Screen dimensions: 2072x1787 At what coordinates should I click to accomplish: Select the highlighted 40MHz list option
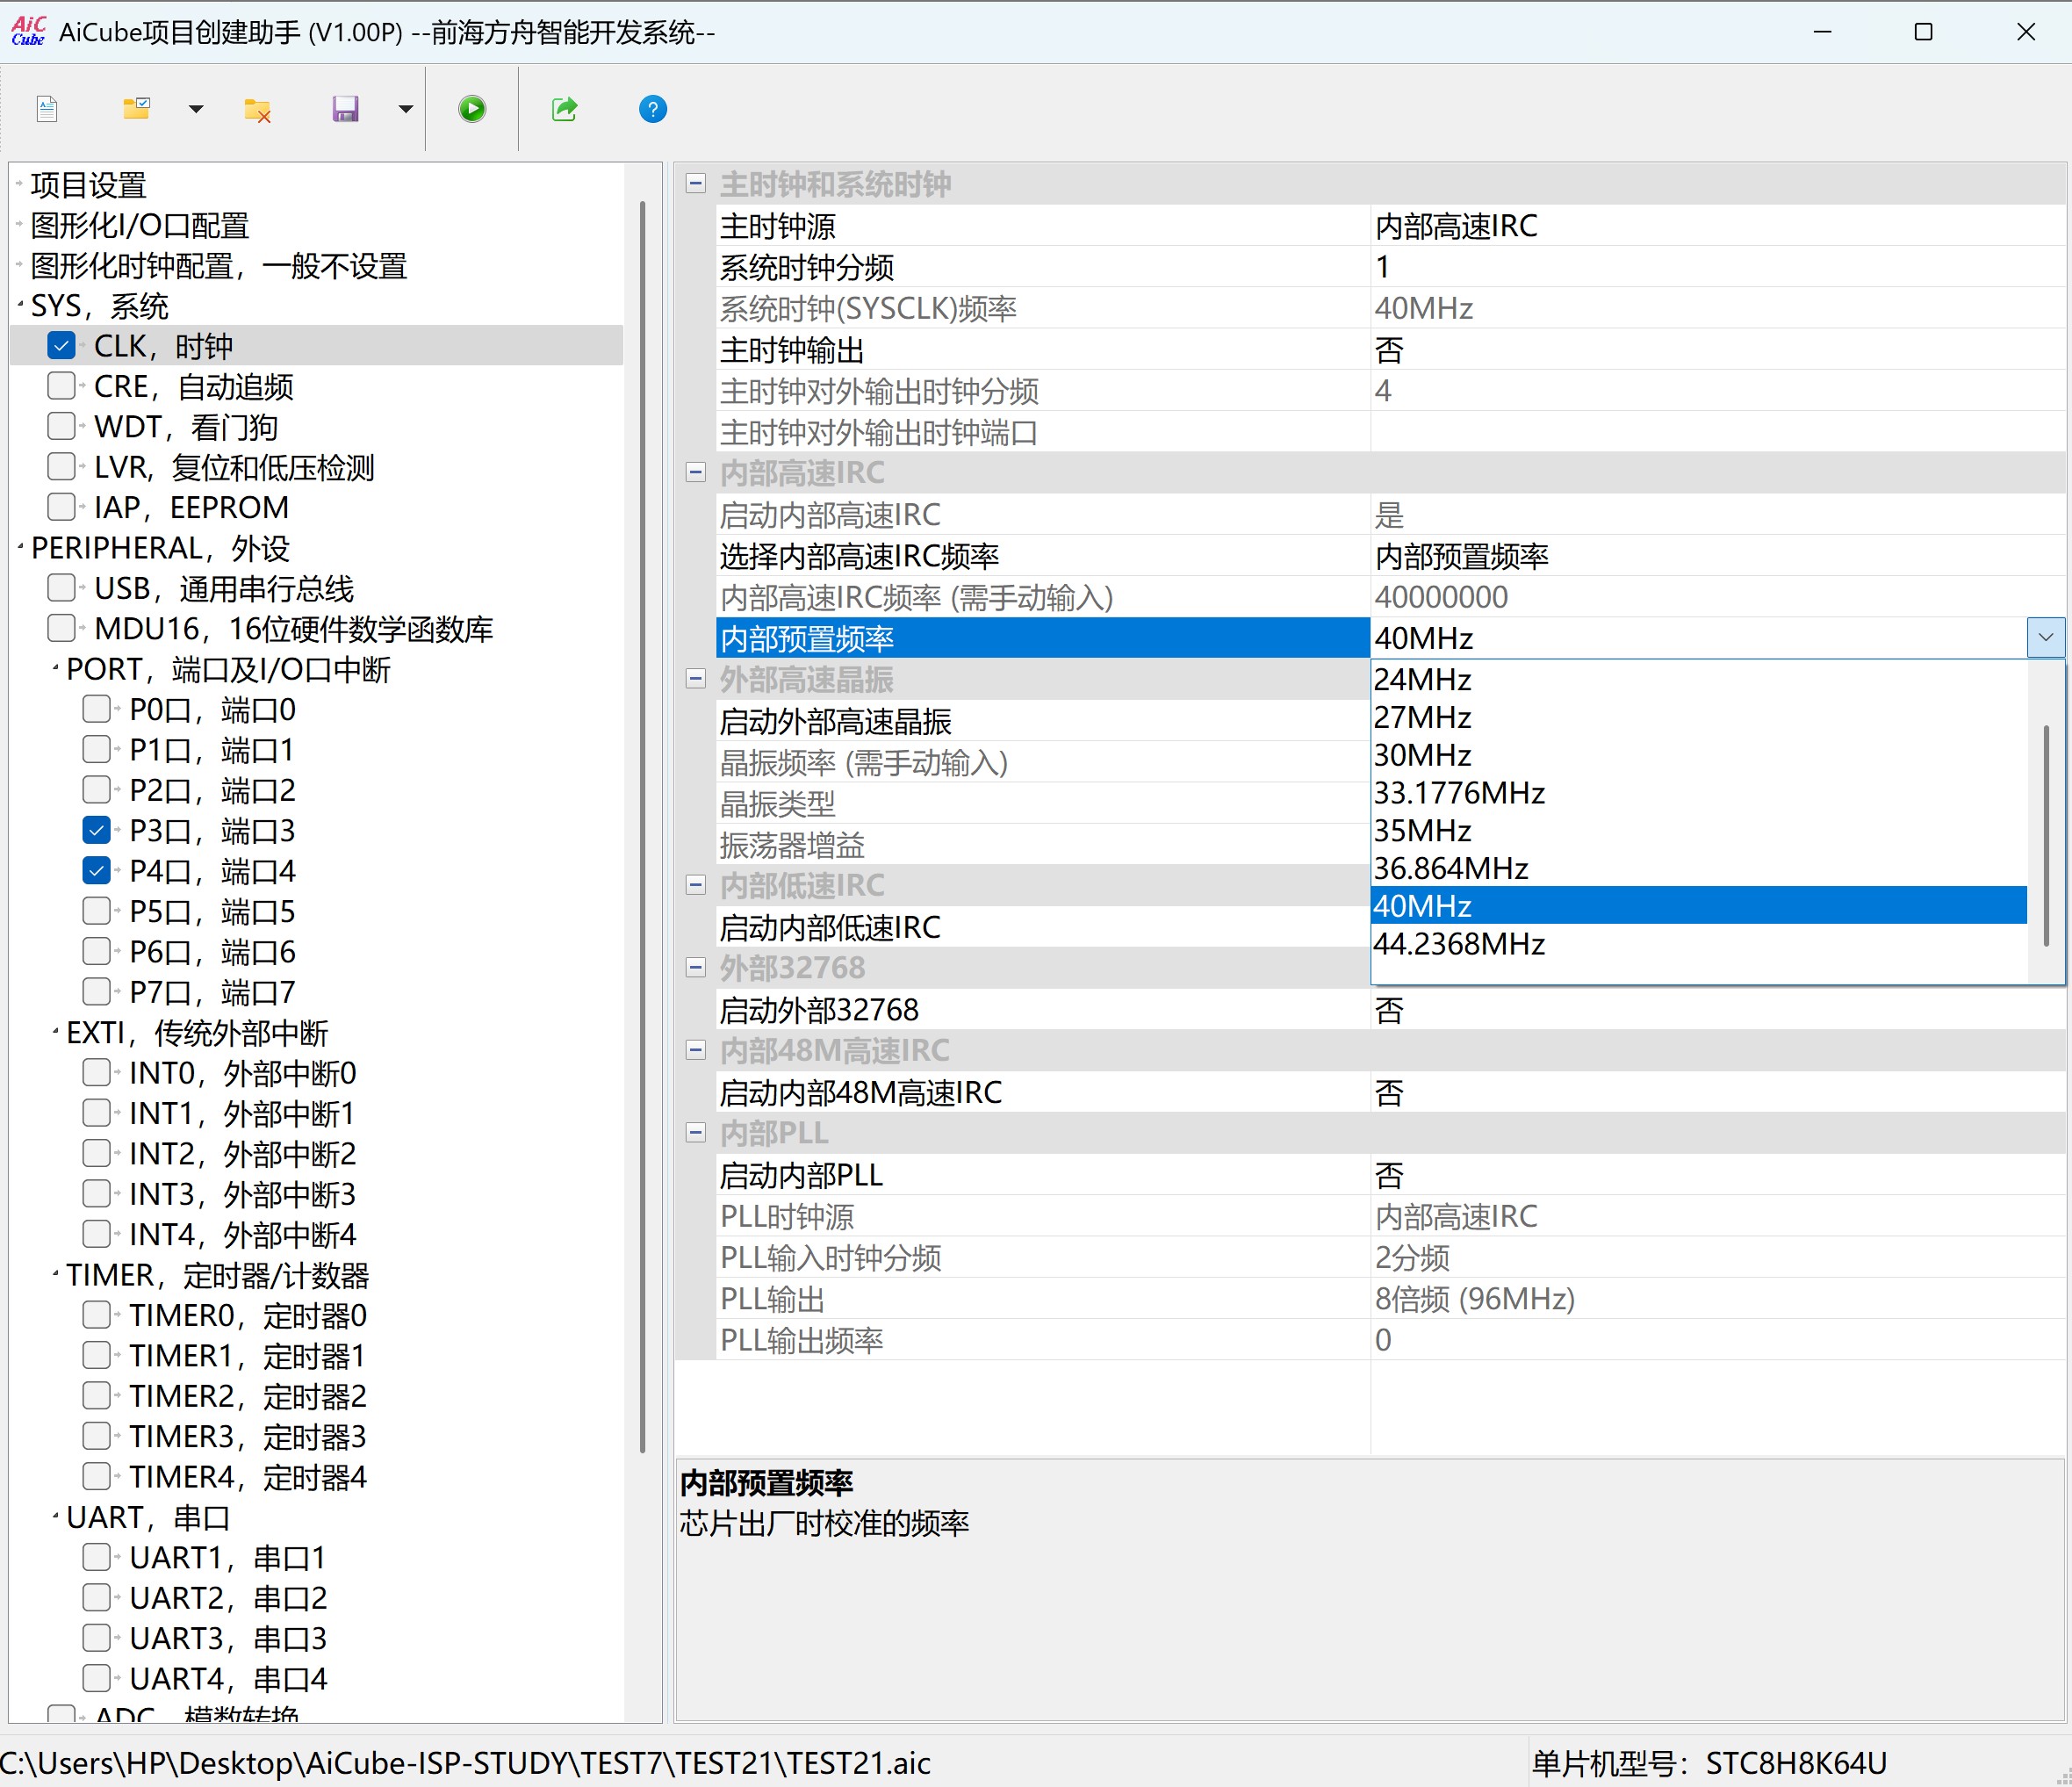[x=1698, y=906]
